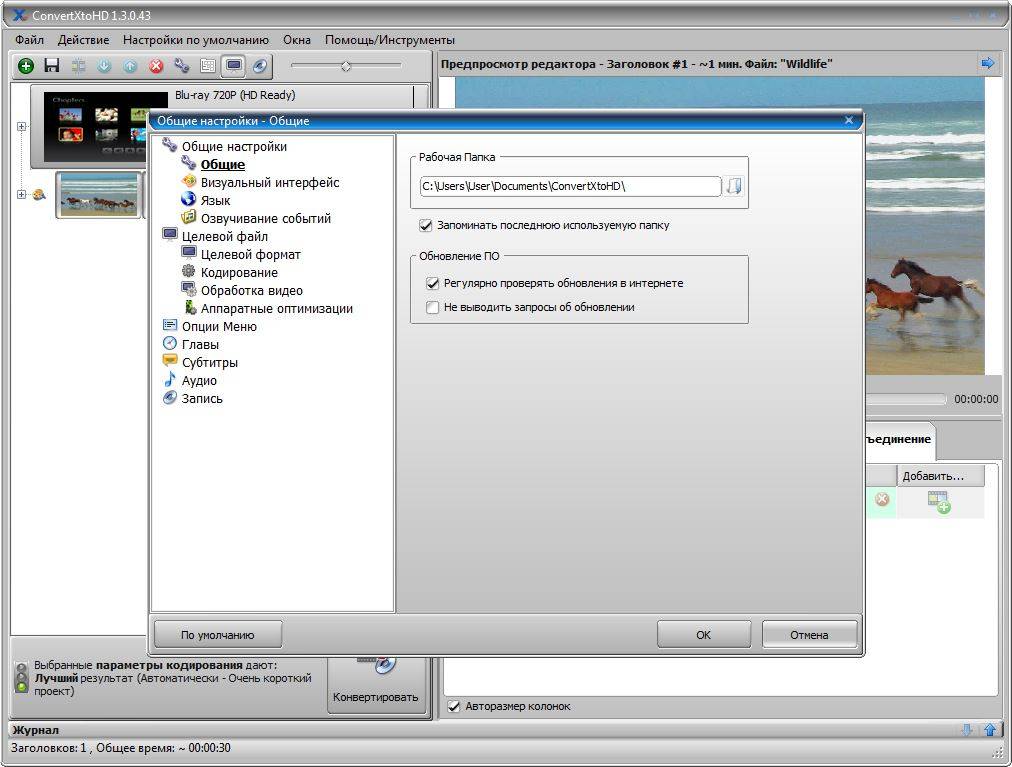Toggle Запоминать последнюю используемую папку checkbox
This screenshot has width=1012, height=767.
tap(425, 225)
